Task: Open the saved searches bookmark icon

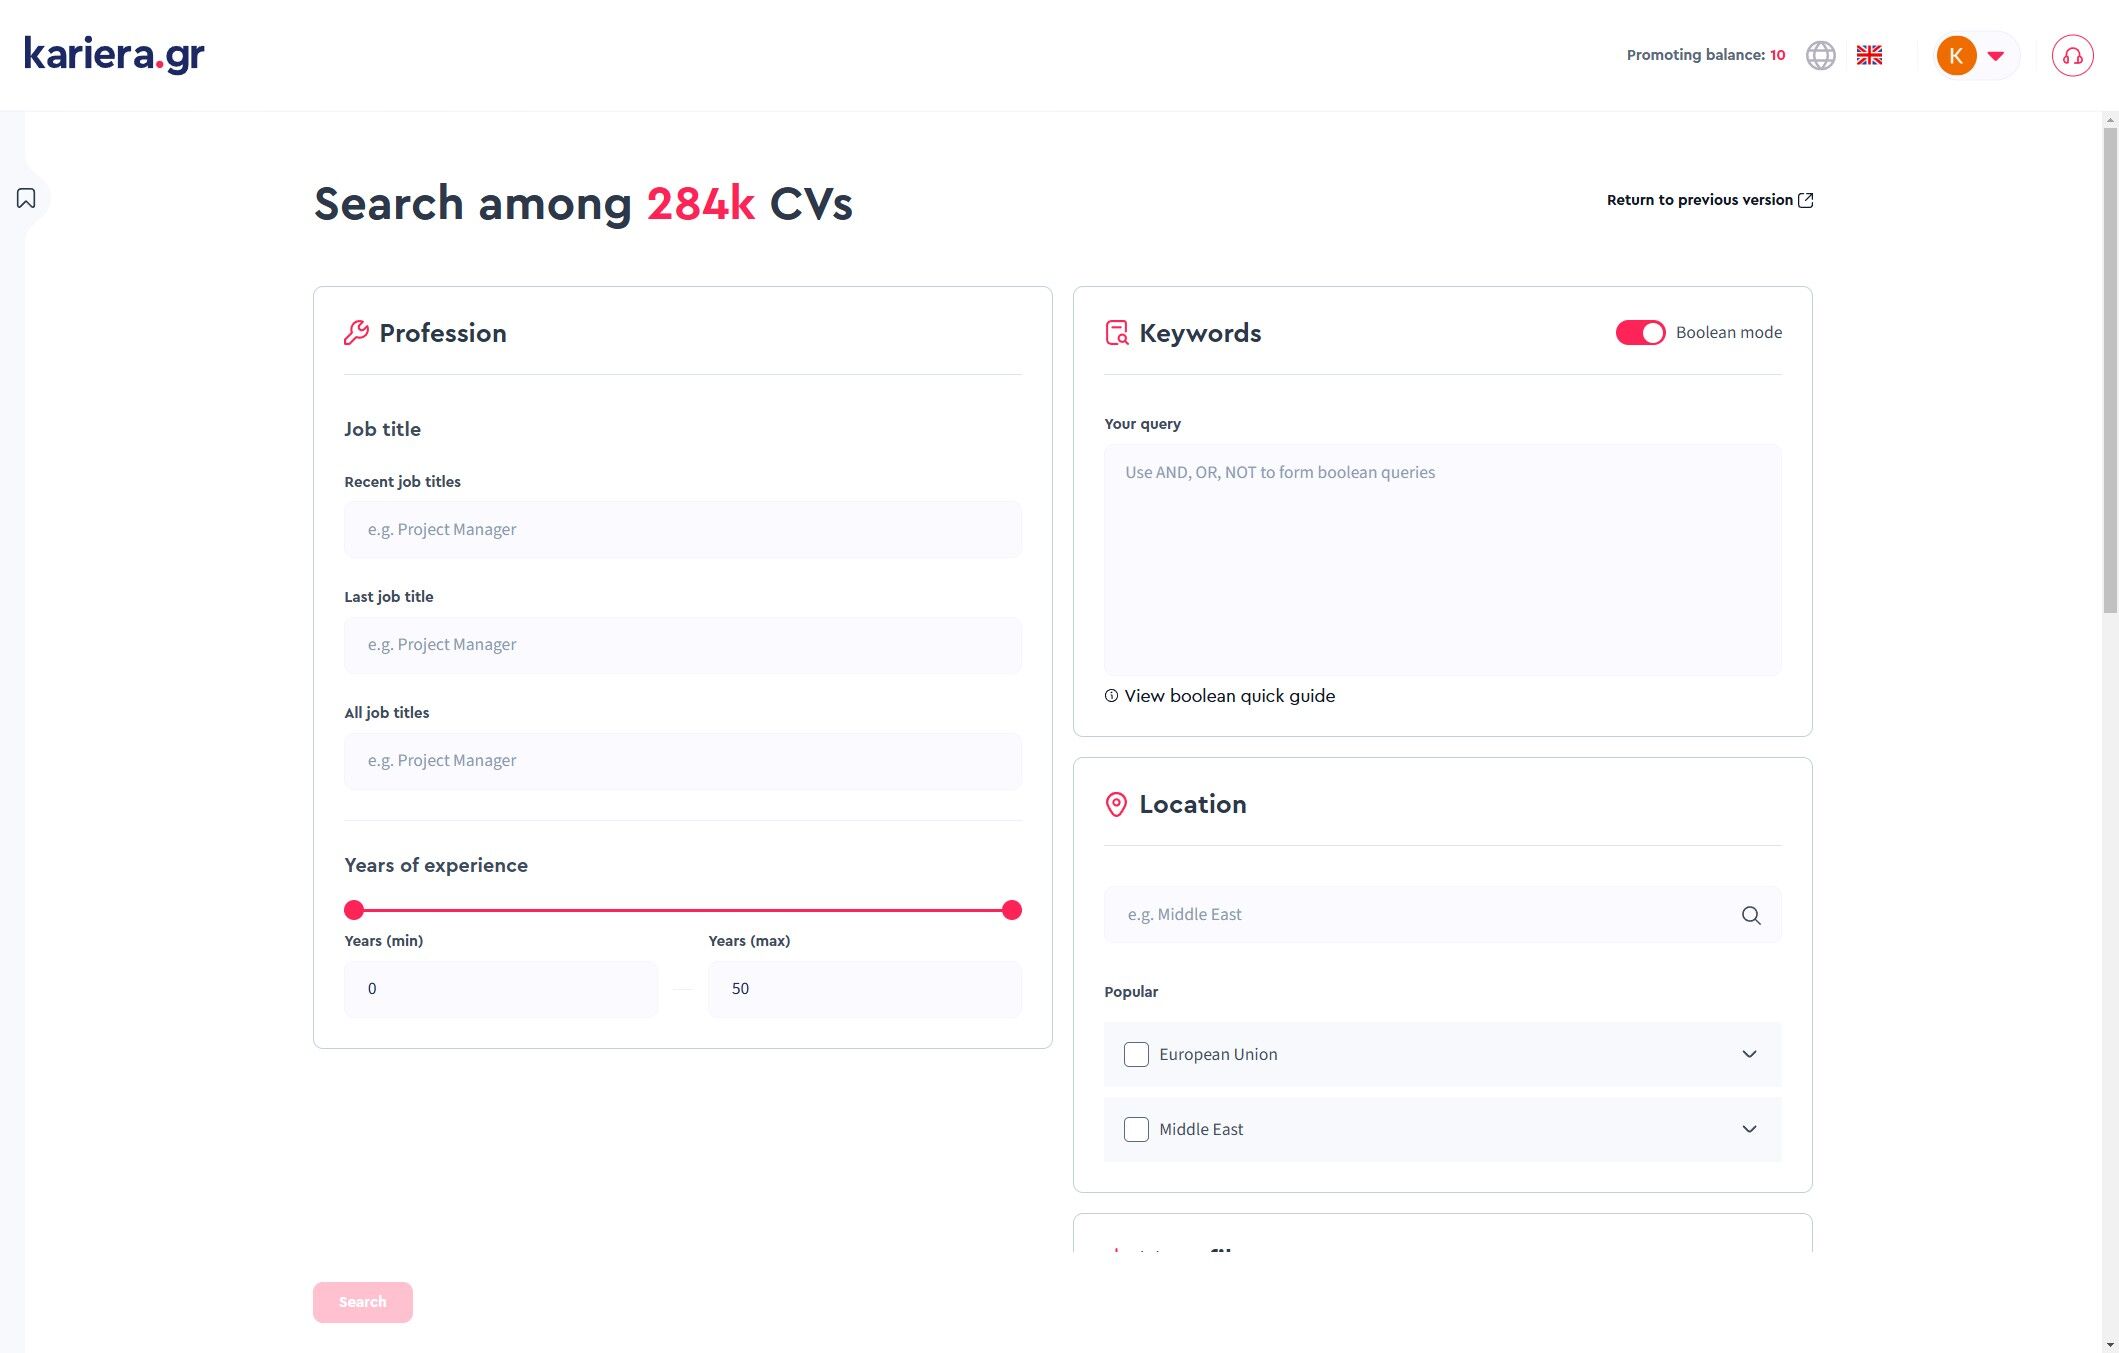Action: [x=26, y=198]
